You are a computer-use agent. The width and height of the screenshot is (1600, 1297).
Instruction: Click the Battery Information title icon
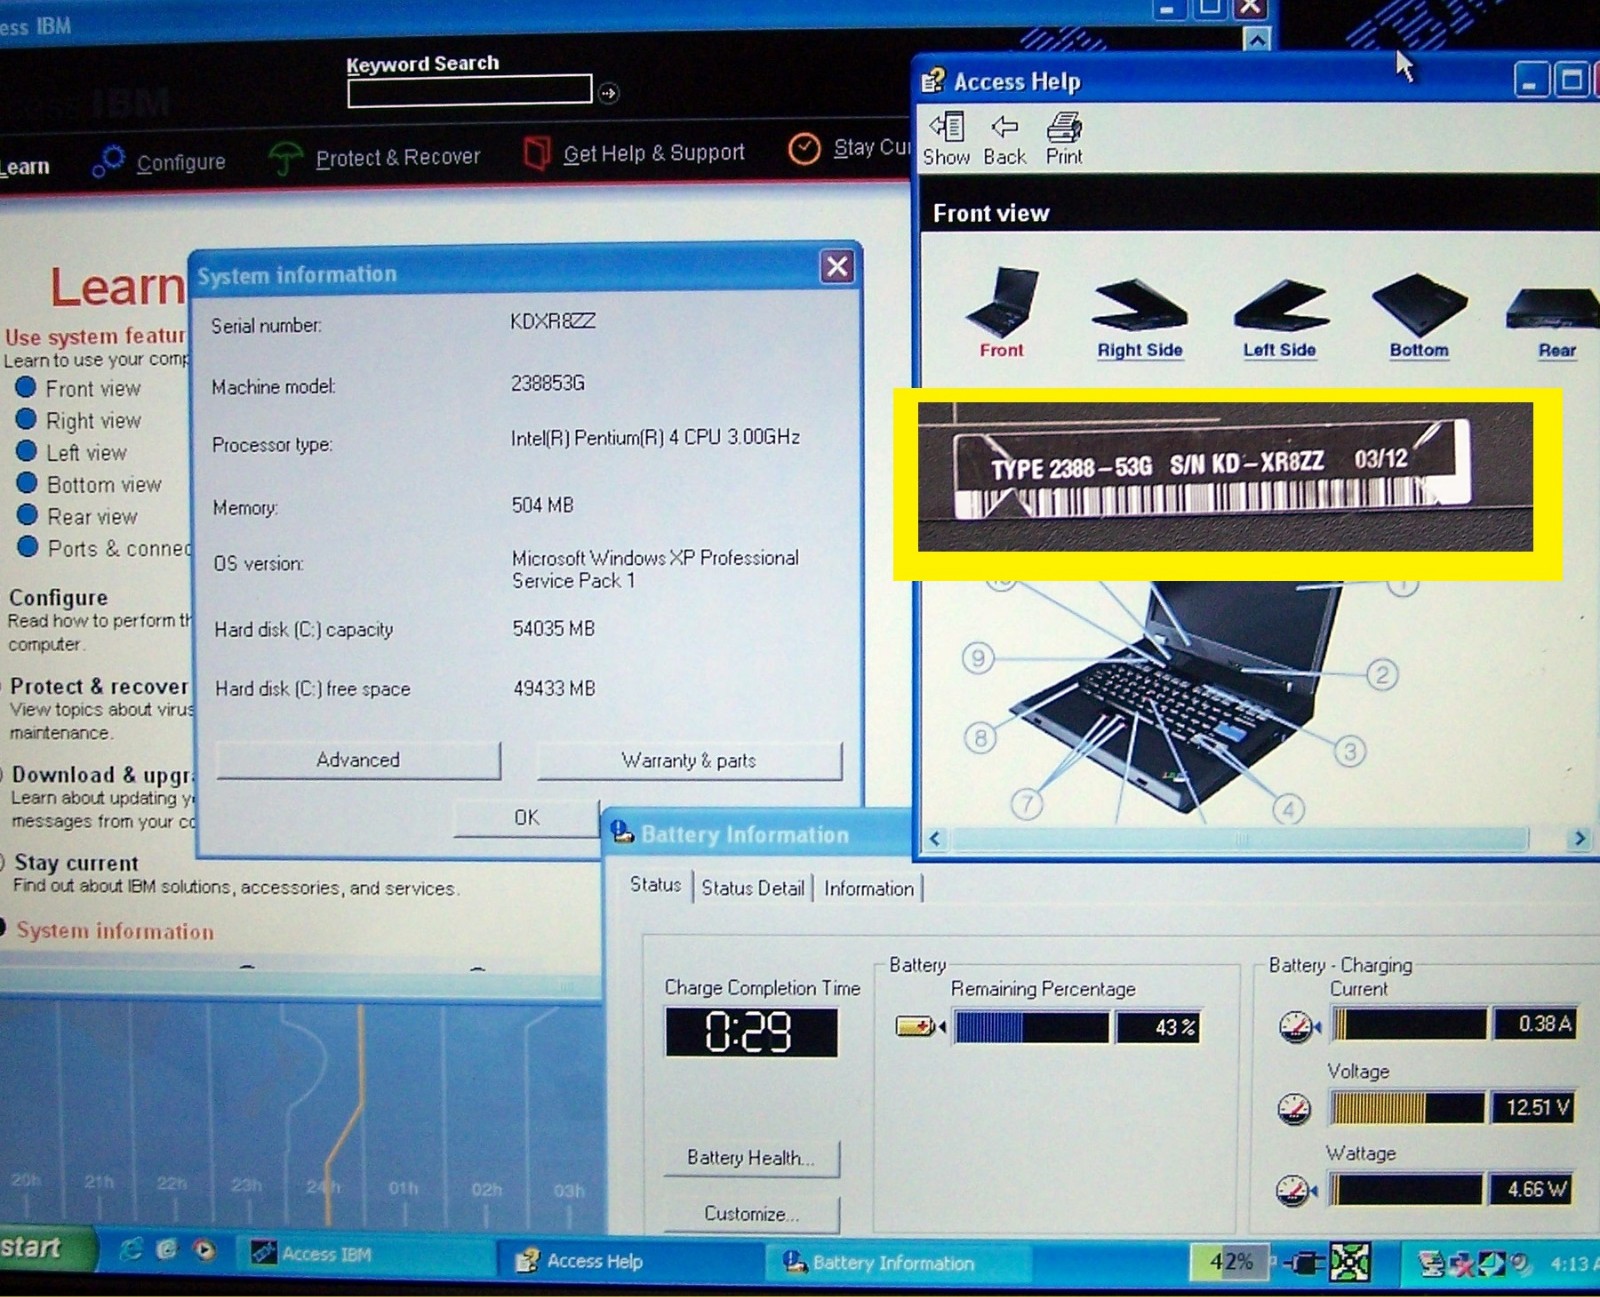coord(623,832)
